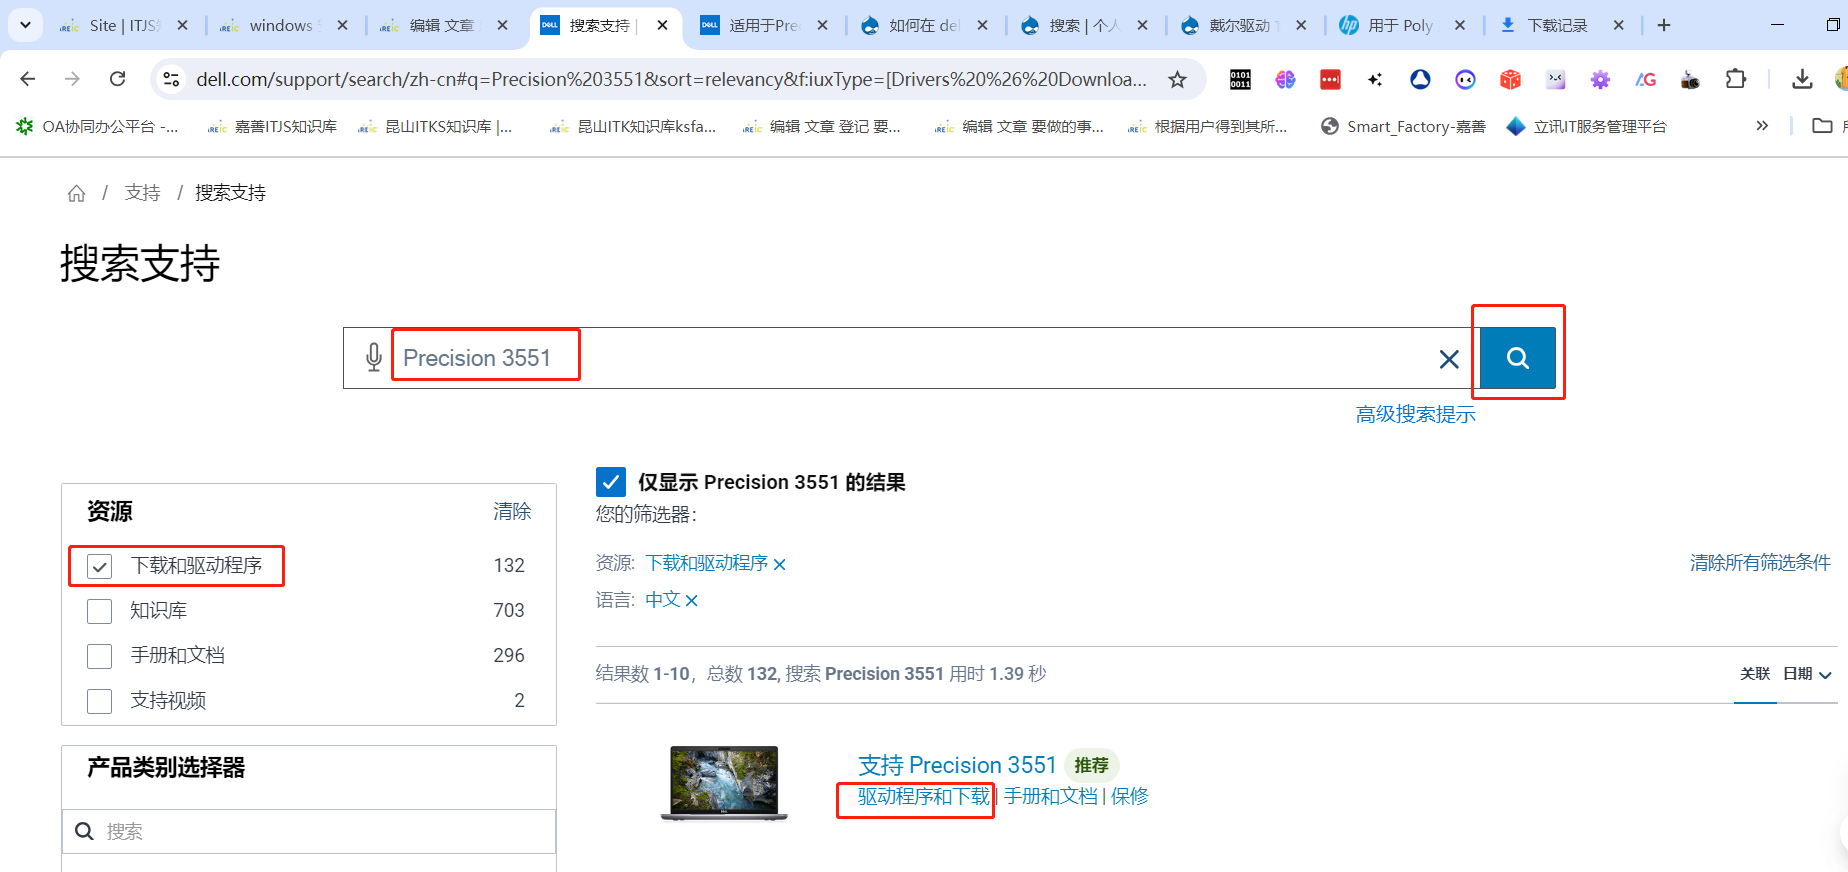Open the OA协同办公平台 bookmark
The width and height of the screenshot is (1848, 872).
(97, 126)
